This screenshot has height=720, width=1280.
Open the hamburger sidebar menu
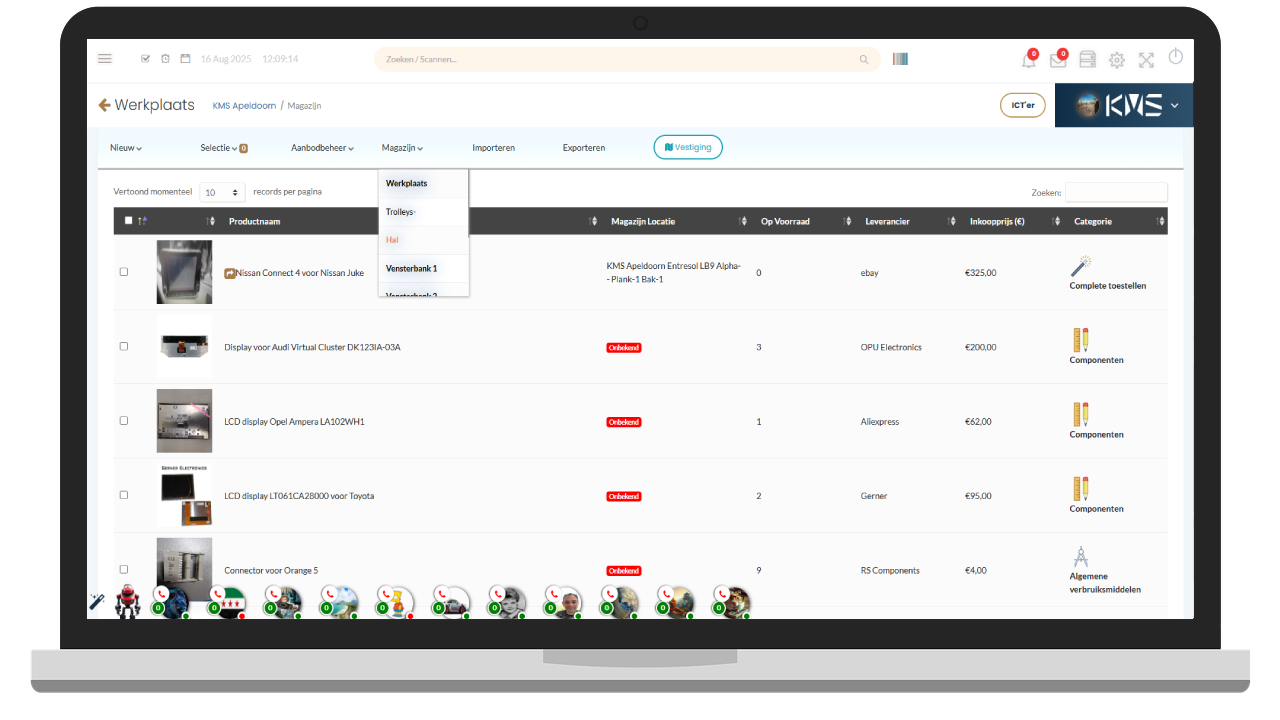(x=105, y=59)
